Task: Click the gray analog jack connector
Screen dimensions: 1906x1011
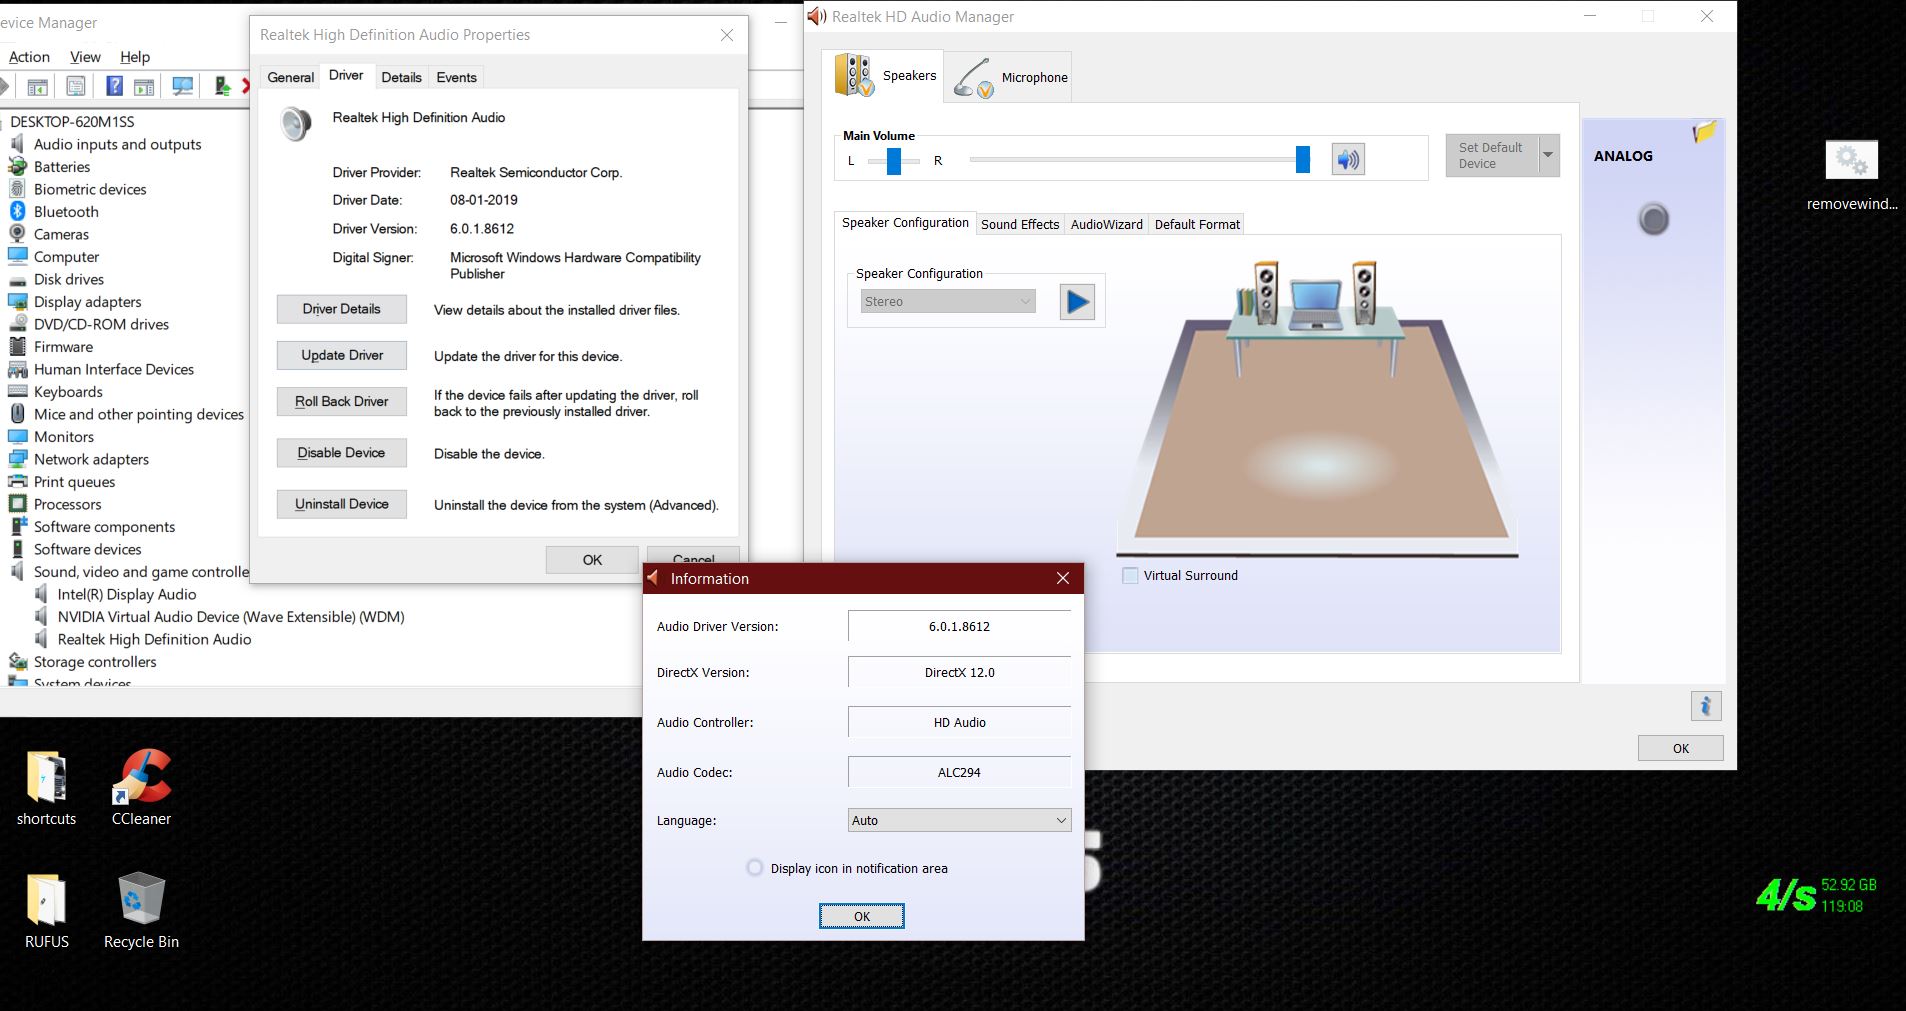Action: tap(1654, 220)
